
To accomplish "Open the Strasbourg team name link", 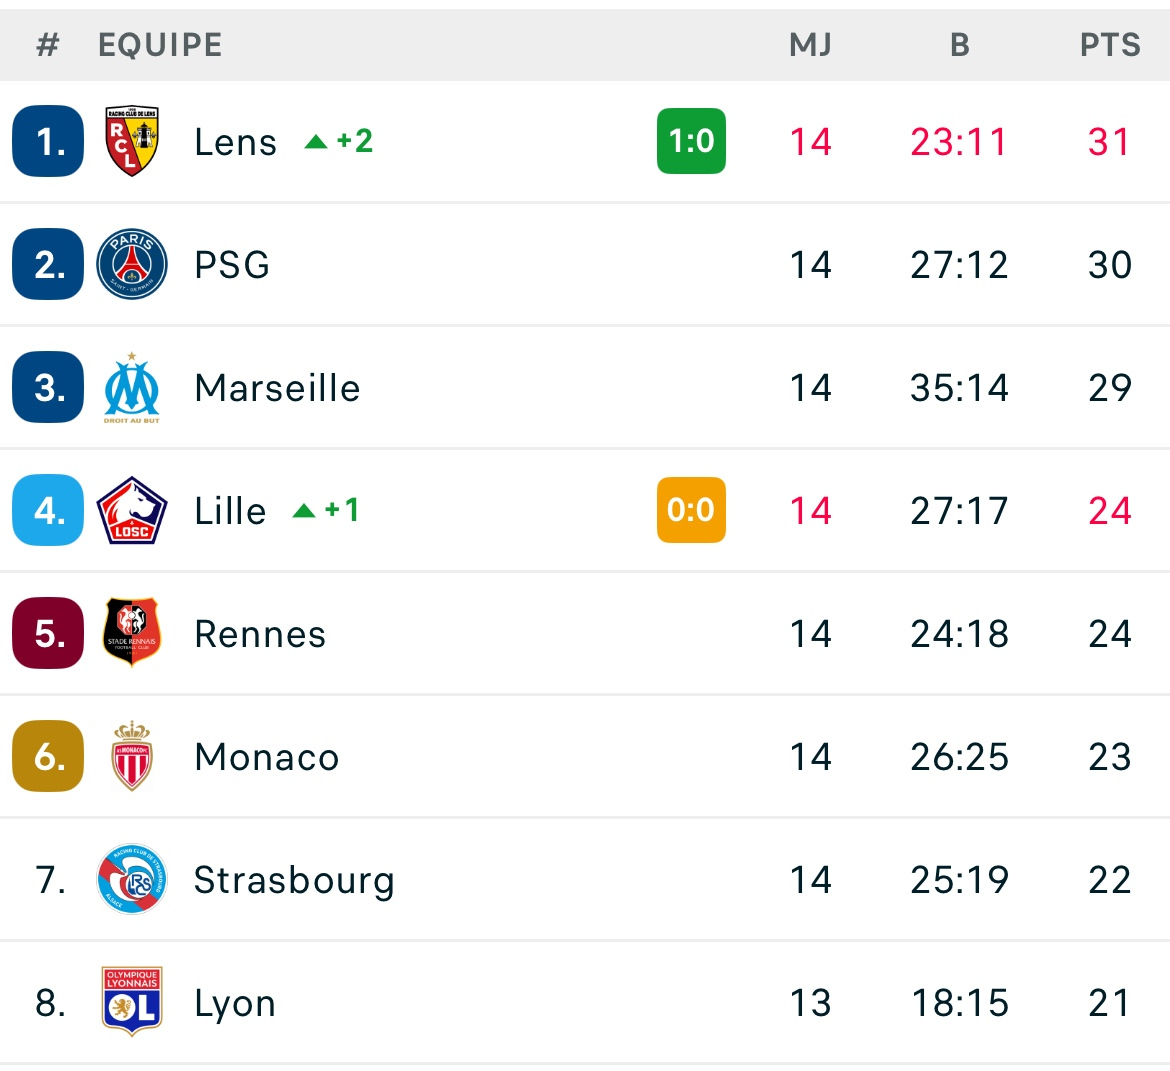I will 294,880.
